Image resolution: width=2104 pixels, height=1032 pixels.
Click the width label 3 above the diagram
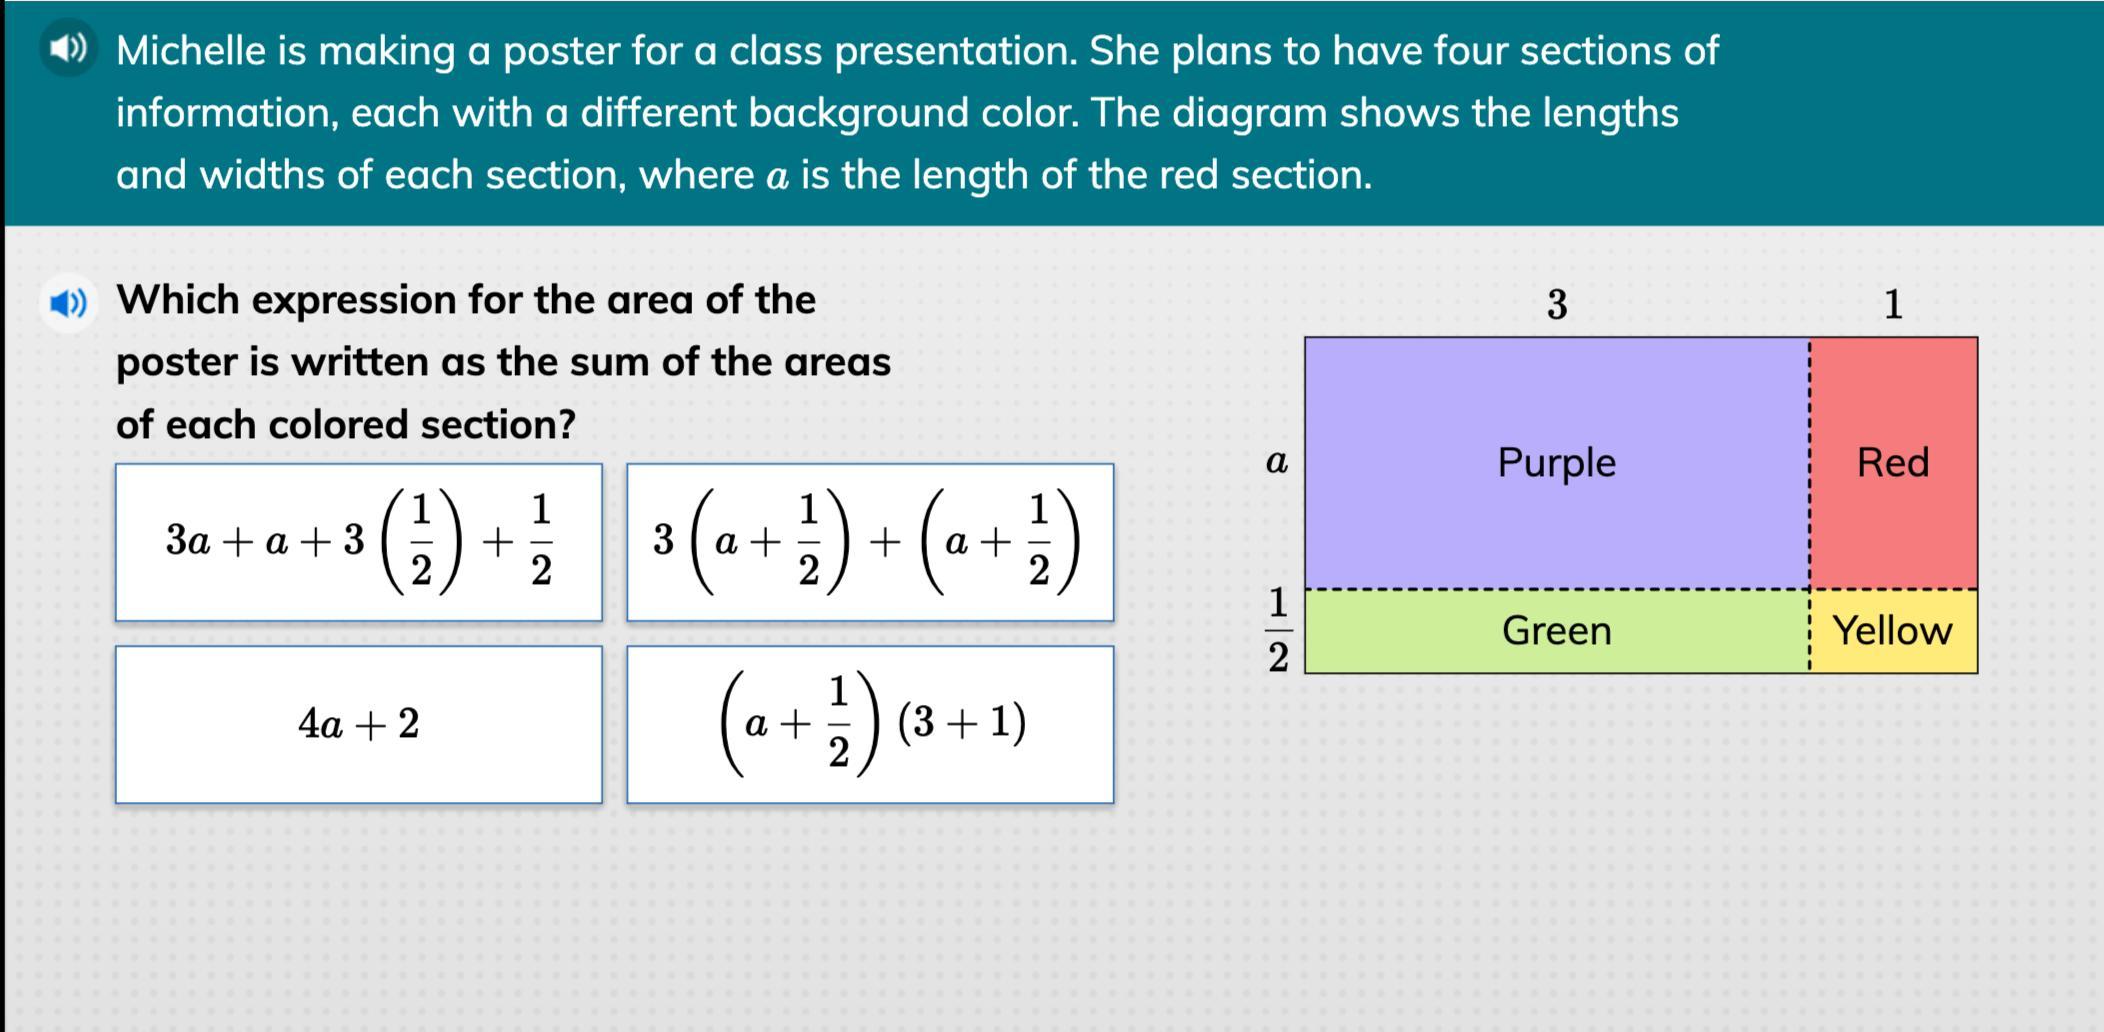(x=1557, y=304)
